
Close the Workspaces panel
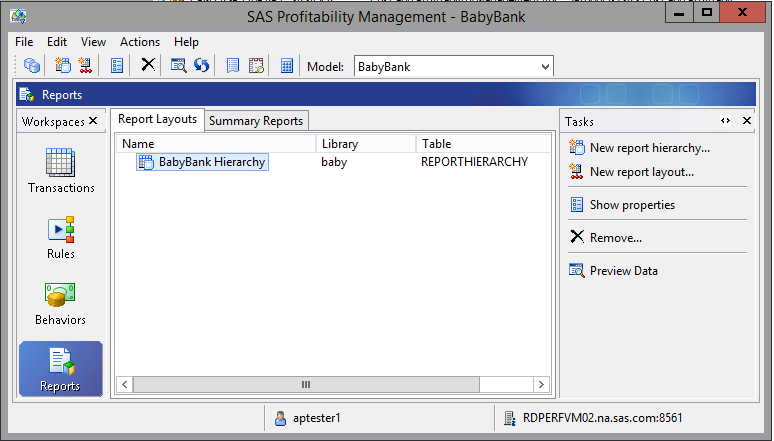[94, 121]
